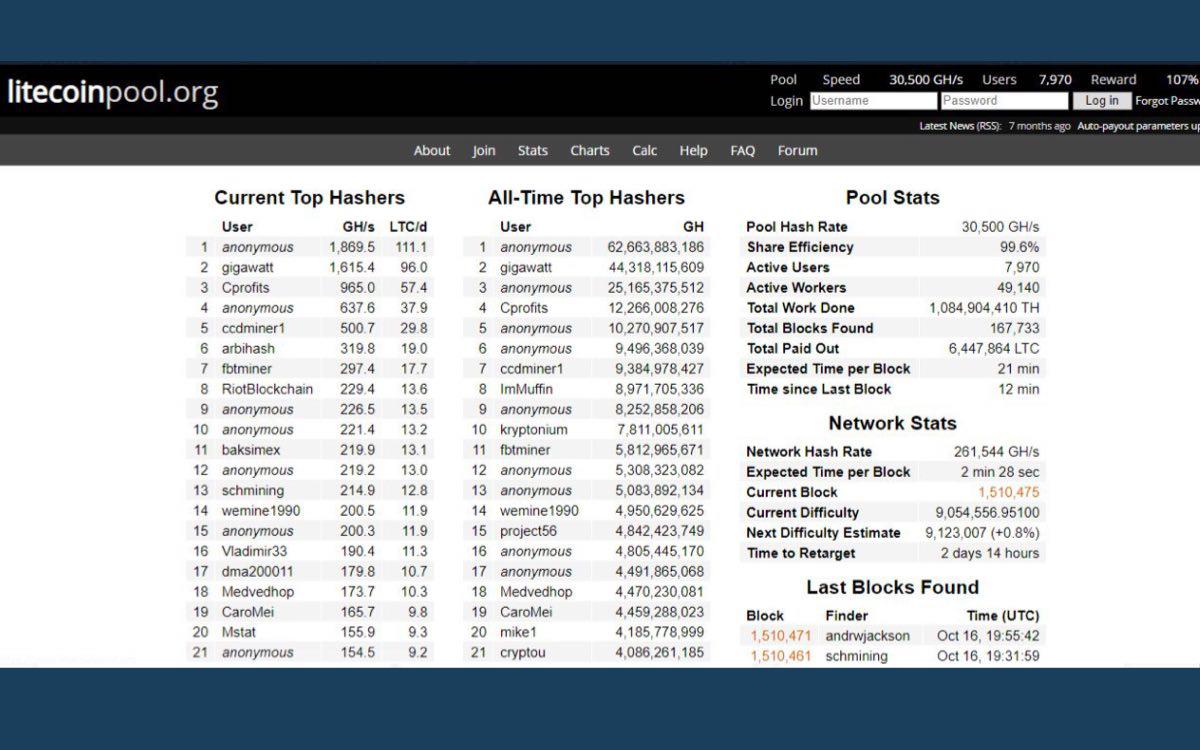This screenshot has height=750, width=1200.
Task: Open the Current Block number 1,510,475
Action: 1008,493
